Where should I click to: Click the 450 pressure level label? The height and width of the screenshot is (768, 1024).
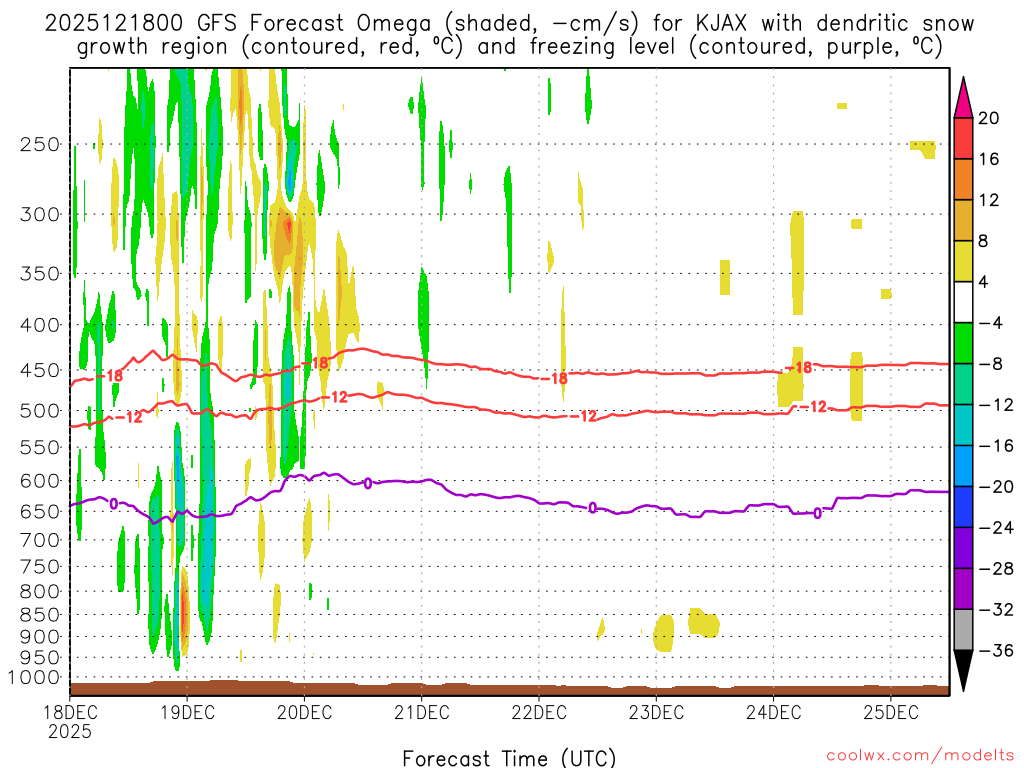(40, 370)
